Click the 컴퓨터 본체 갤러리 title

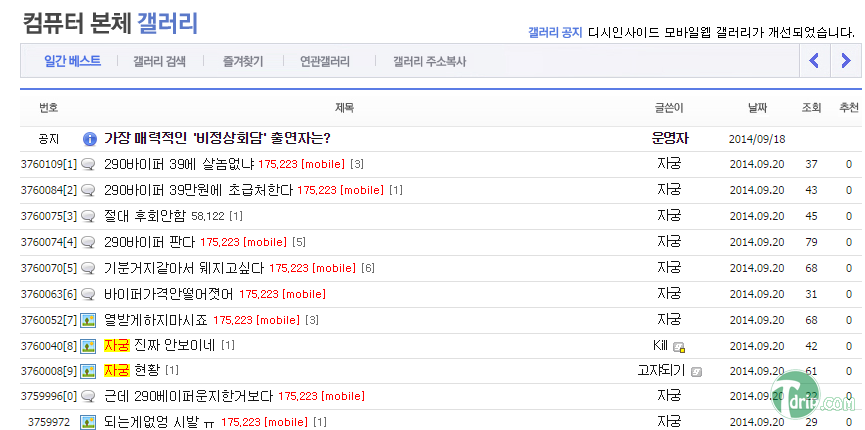click(x=110, y=23)
